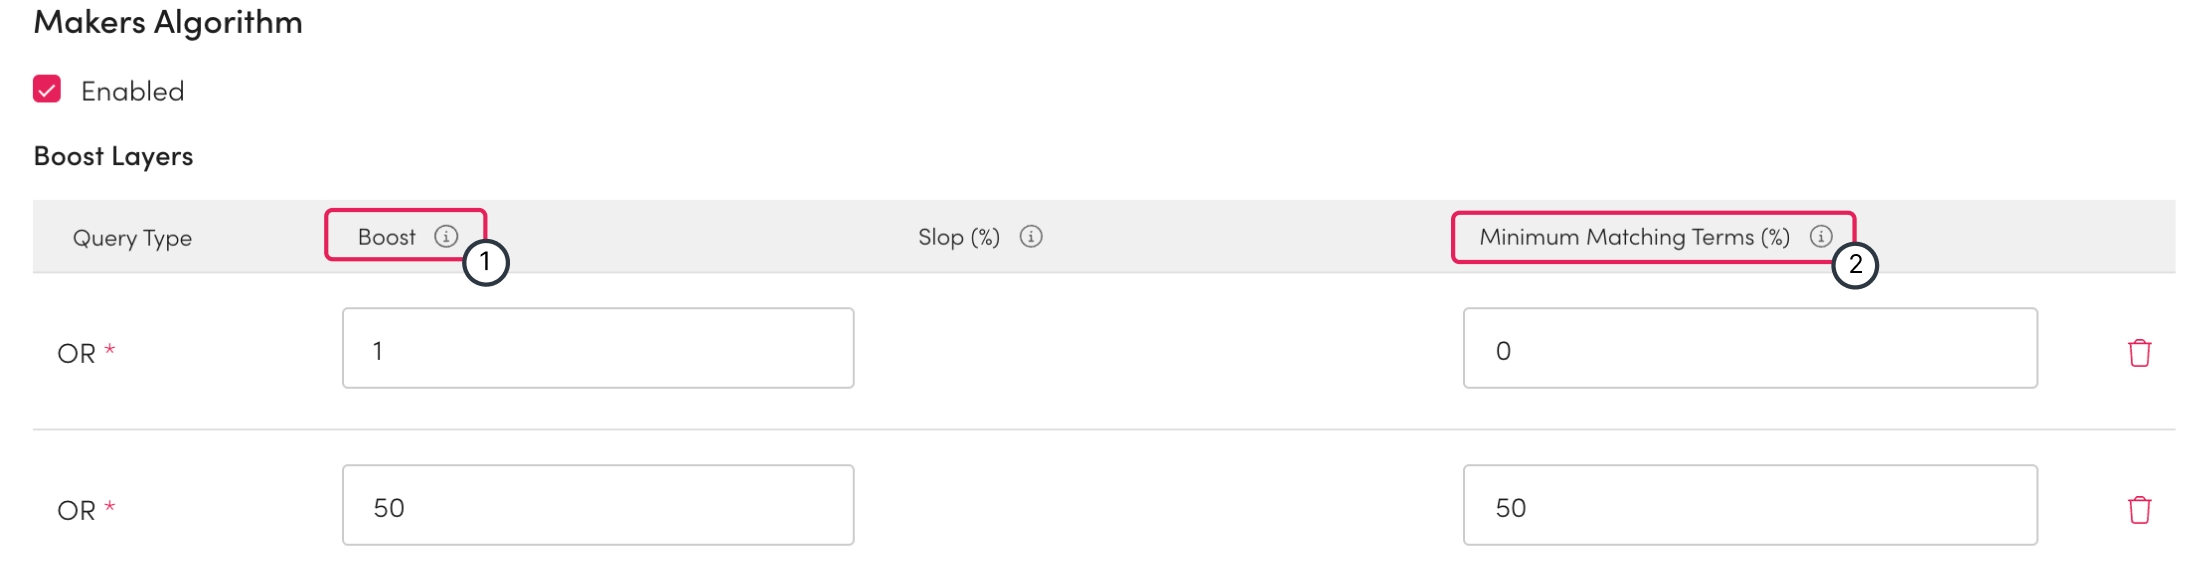The width and height of the screenshot is (2198, 570).
Task: Click the Slop (%) column header text
Action: 958,237
